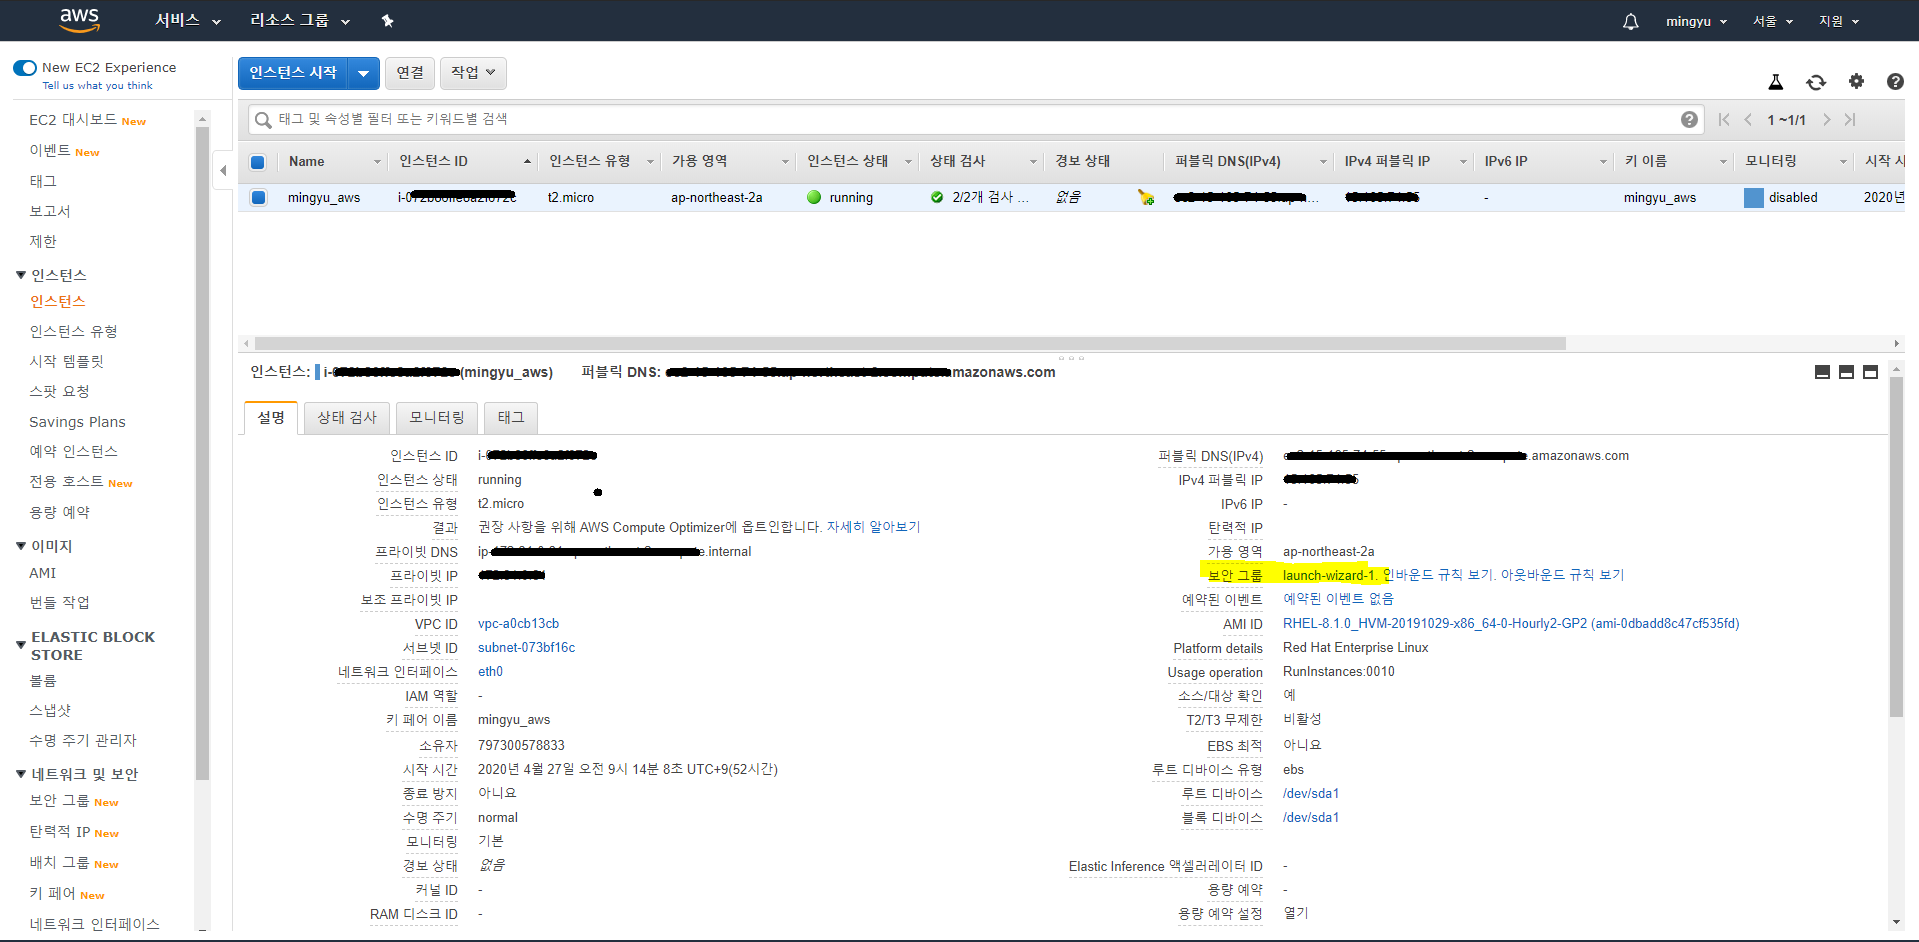Open the Seoul region dropdown
The image size is (1919, 942).
pos(1773,21)
